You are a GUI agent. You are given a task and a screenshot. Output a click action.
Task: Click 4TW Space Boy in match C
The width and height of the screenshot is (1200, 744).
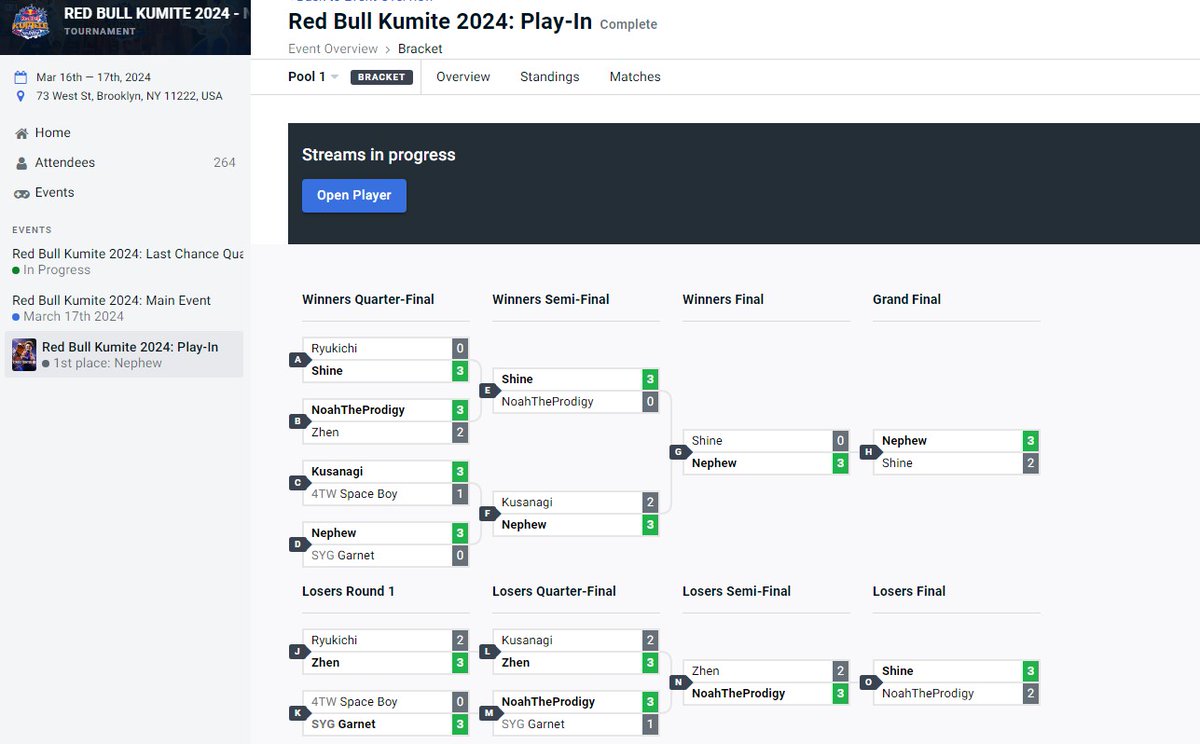[x=354, y=494]
